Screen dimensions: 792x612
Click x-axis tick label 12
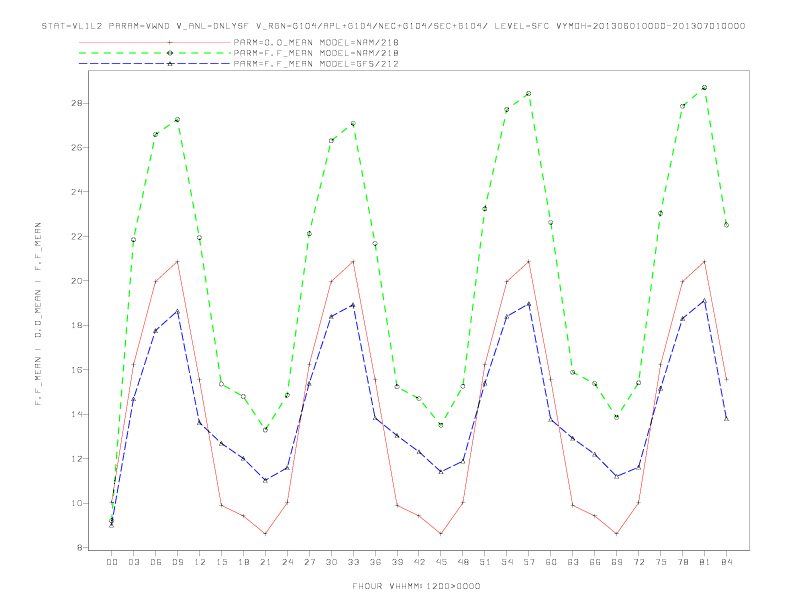pyautogui.click(x=200, y=562)
